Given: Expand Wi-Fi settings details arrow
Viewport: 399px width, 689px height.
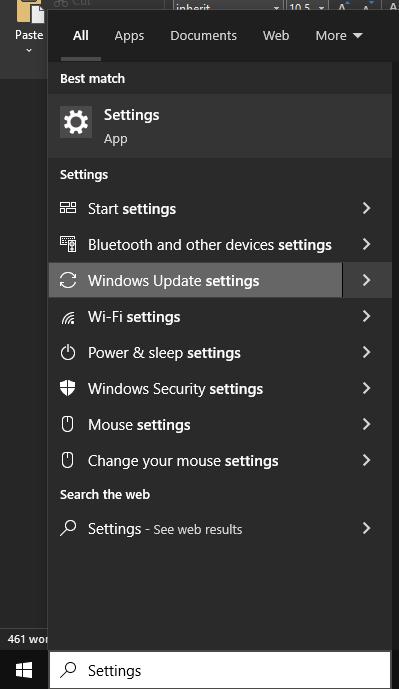Looking at the screenshot, I should pyautogui.click(x=366, y=316).
